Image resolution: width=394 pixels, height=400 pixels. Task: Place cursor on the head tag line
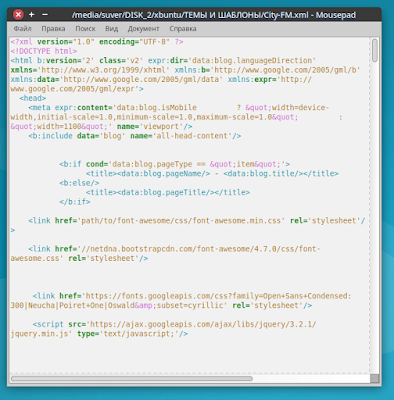pyautogui.click(x=33, y=98)
